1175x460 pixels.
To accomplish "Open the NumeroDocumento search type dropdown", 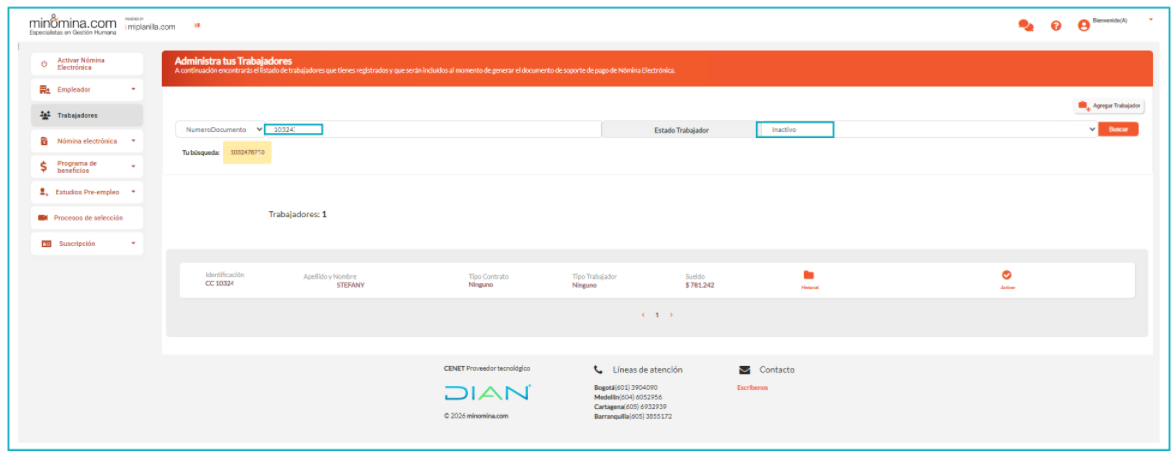I will pos(220,129).
